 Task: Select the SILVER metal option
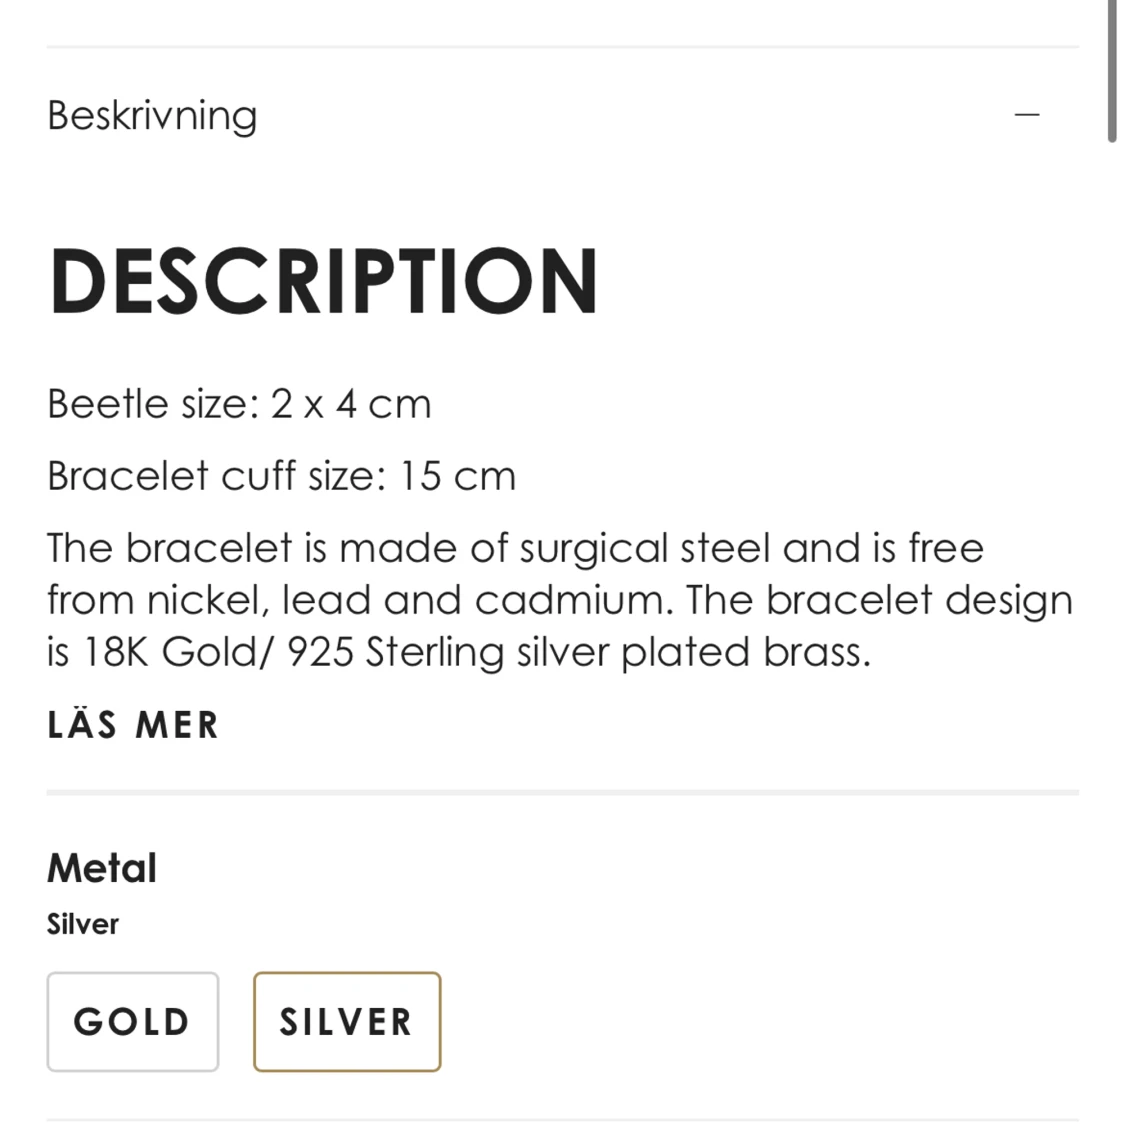(x=347, y=1022)
